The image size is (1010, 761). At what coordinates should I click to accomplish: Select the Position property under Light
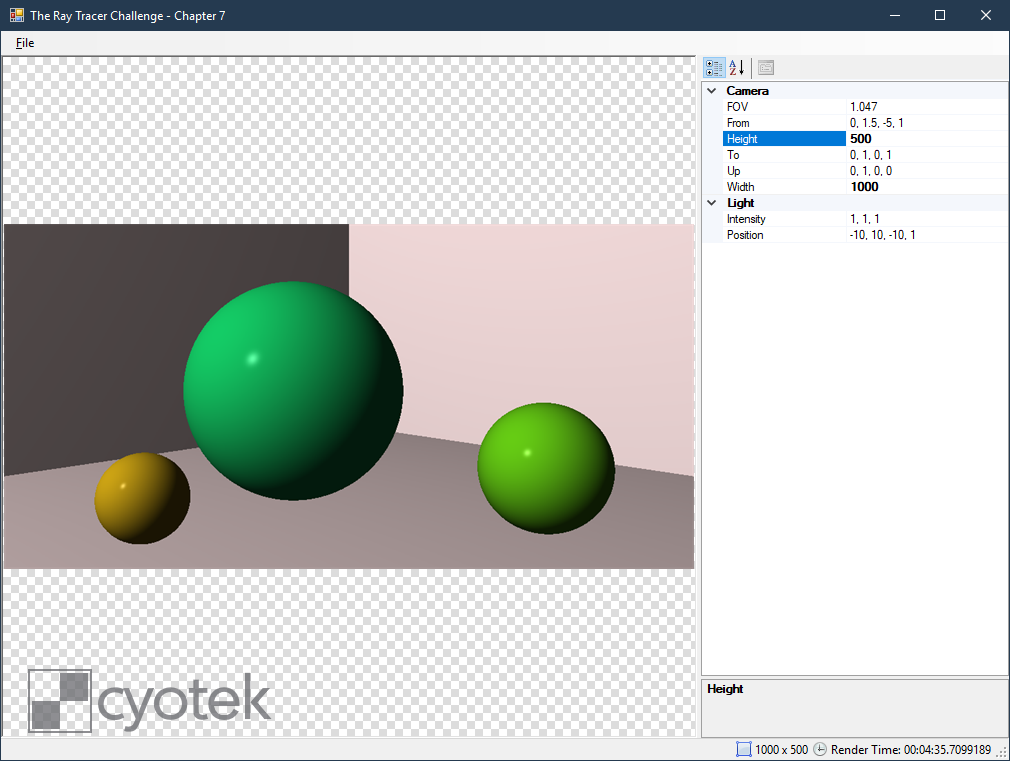(780, 234)
